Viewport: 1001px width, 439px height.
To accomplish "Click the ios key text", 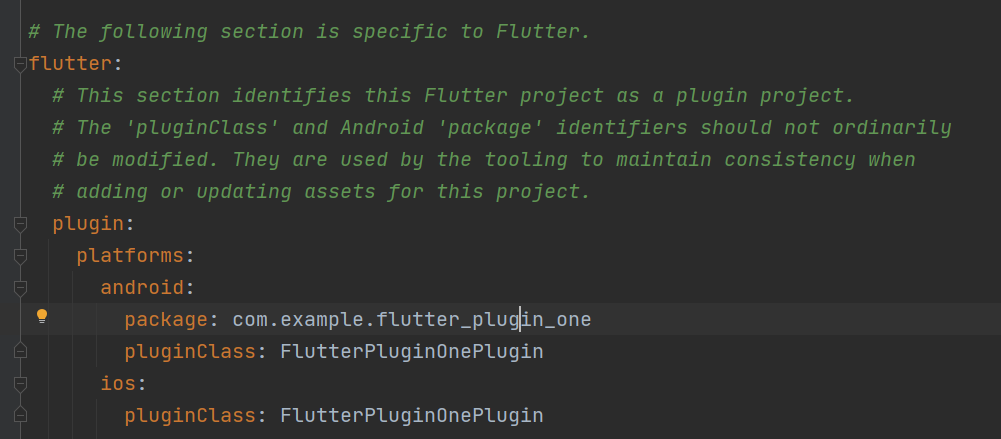I will click(118, 383).
